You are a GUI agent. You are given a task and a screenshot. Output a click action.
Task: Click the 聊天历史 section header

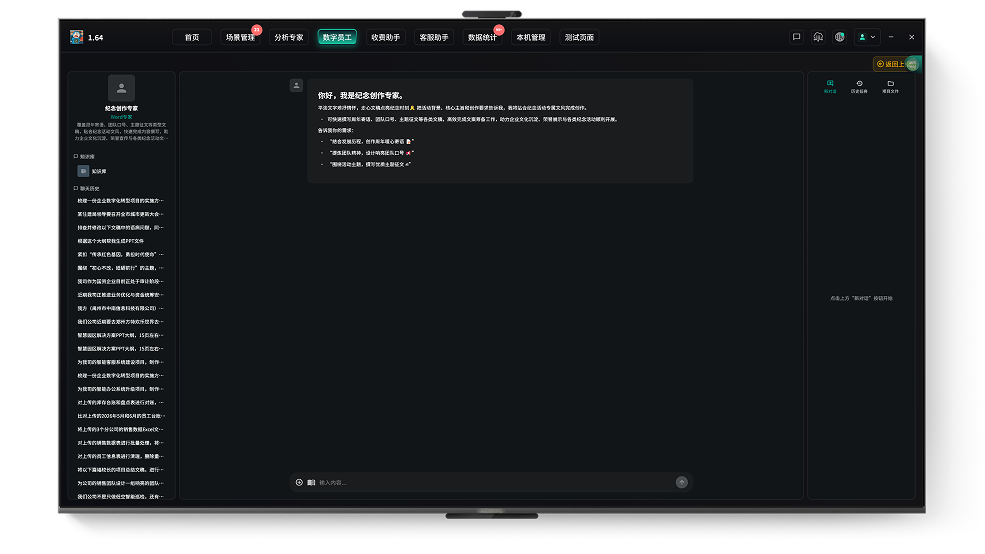[x=87, y=188]
